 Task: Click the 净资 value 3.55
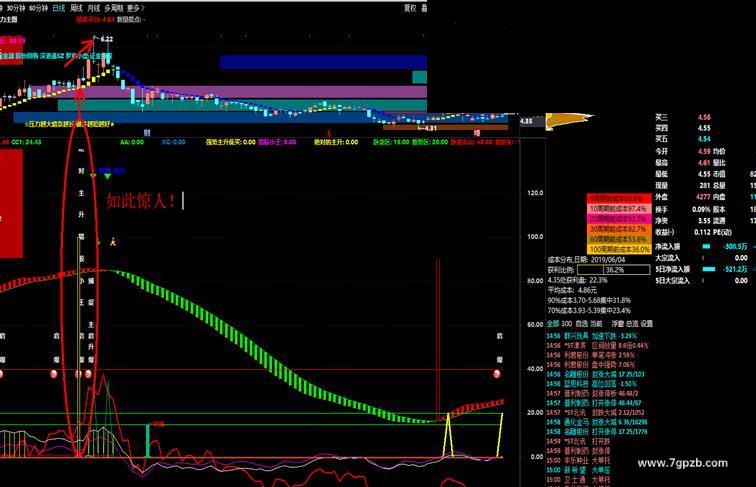click(x=704, y=221)
